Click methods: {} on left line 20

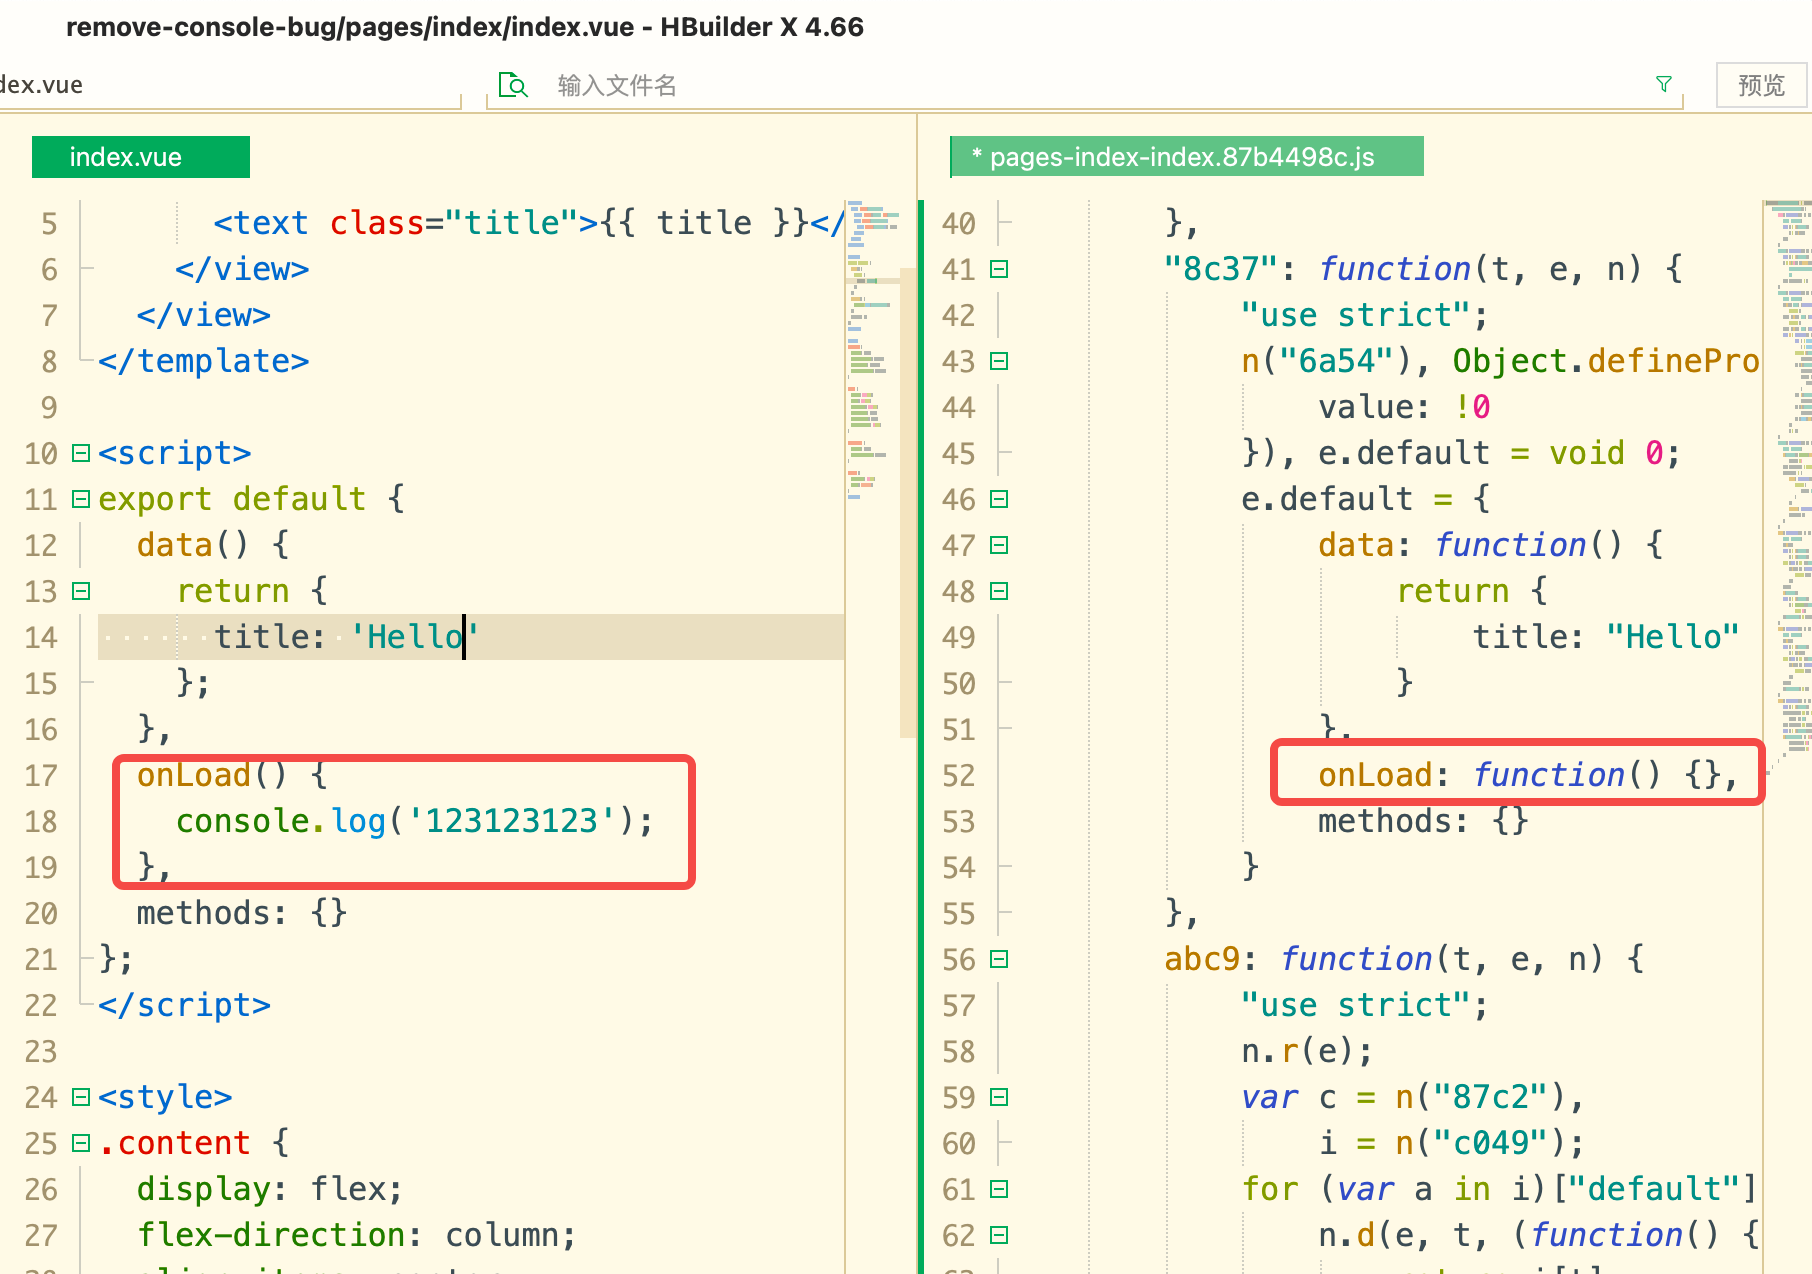242,913
